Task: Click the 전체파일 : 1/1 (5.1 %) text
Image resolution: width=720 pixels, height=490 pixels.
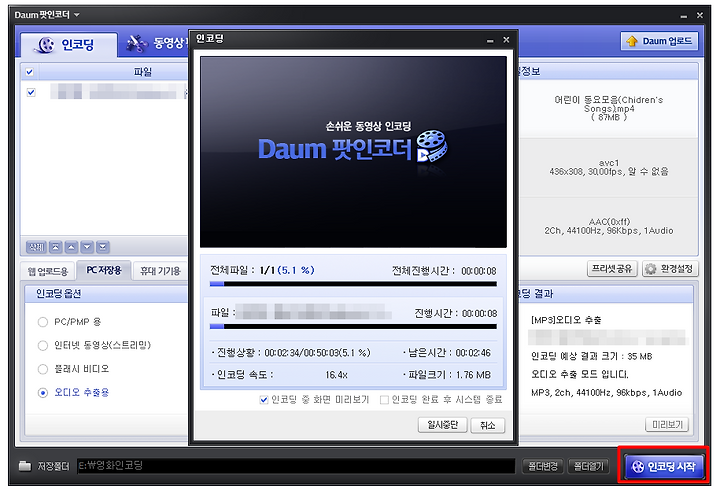Action: pos(262,270)
